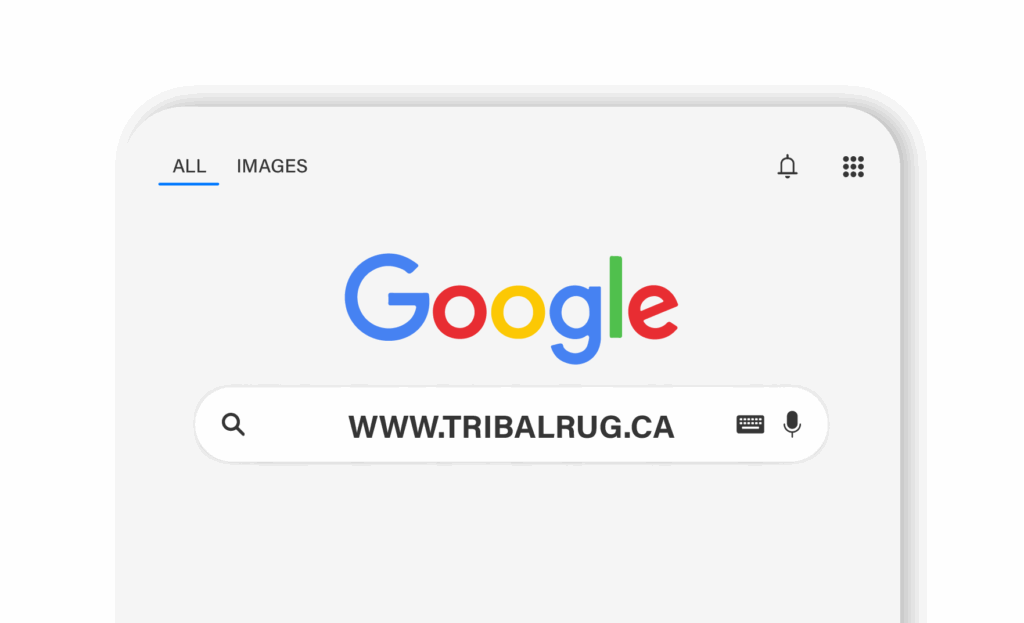
Task: Click the yellow letter o in logo
Action: tap(518, 312)
